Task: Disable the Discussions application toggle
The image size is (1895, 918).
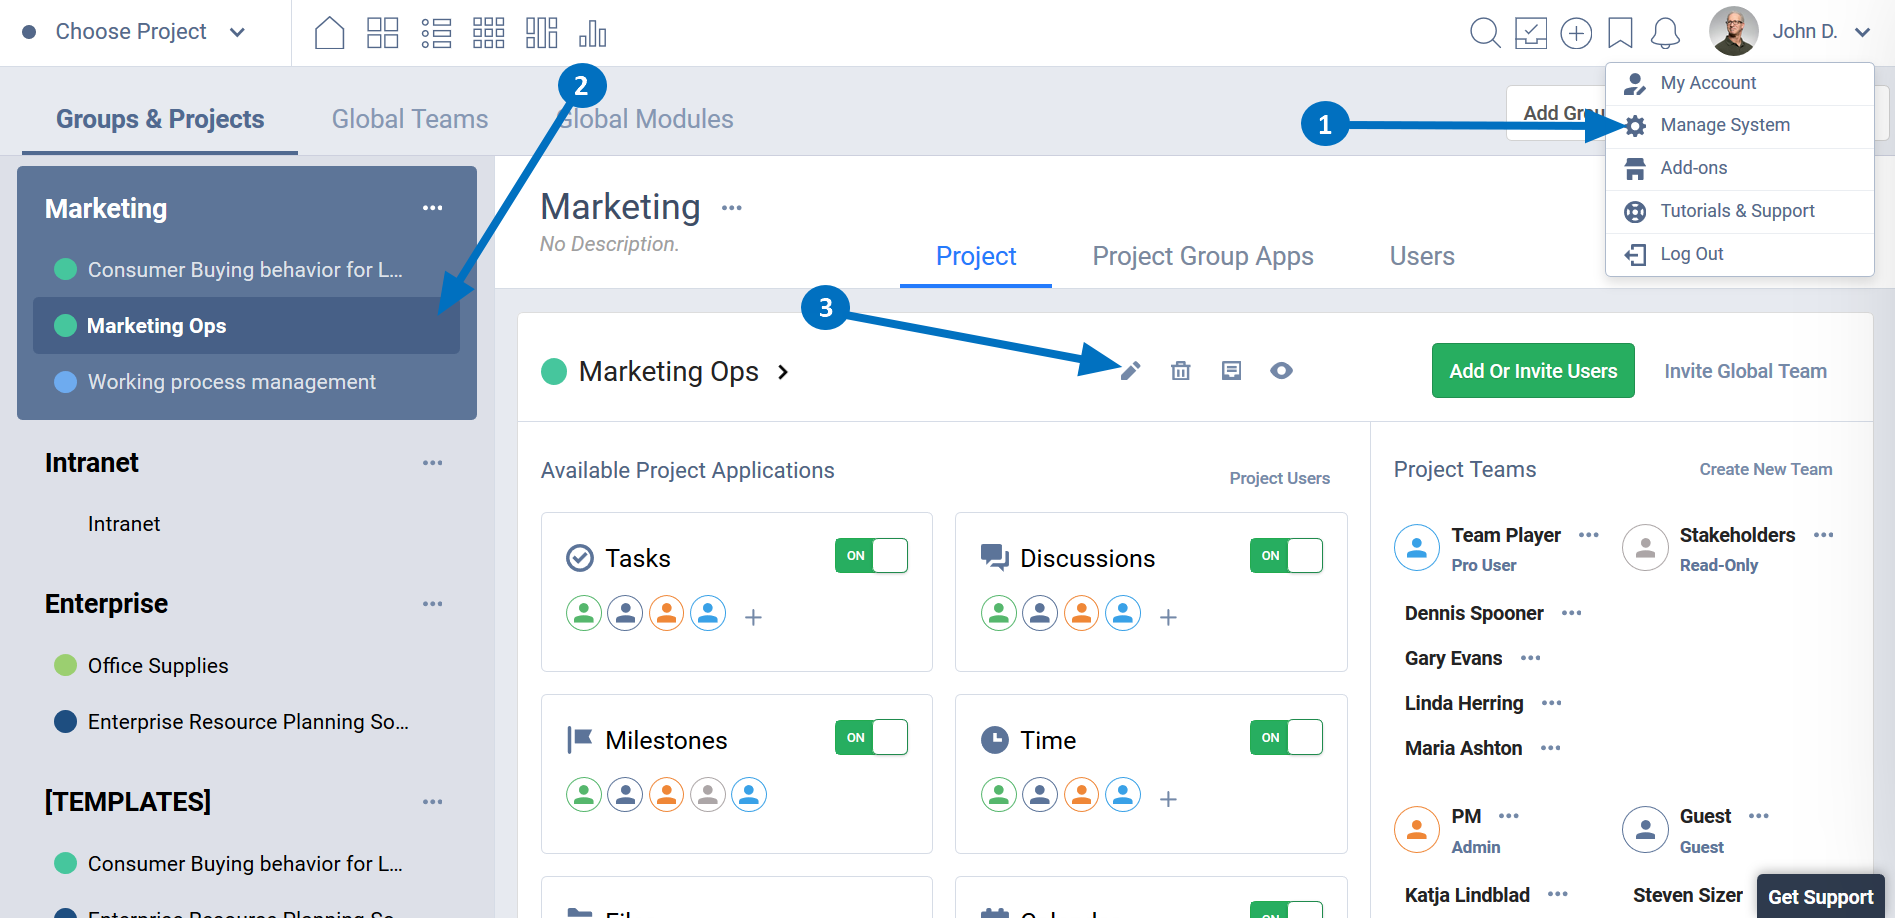Action: tap(1285, 556)
